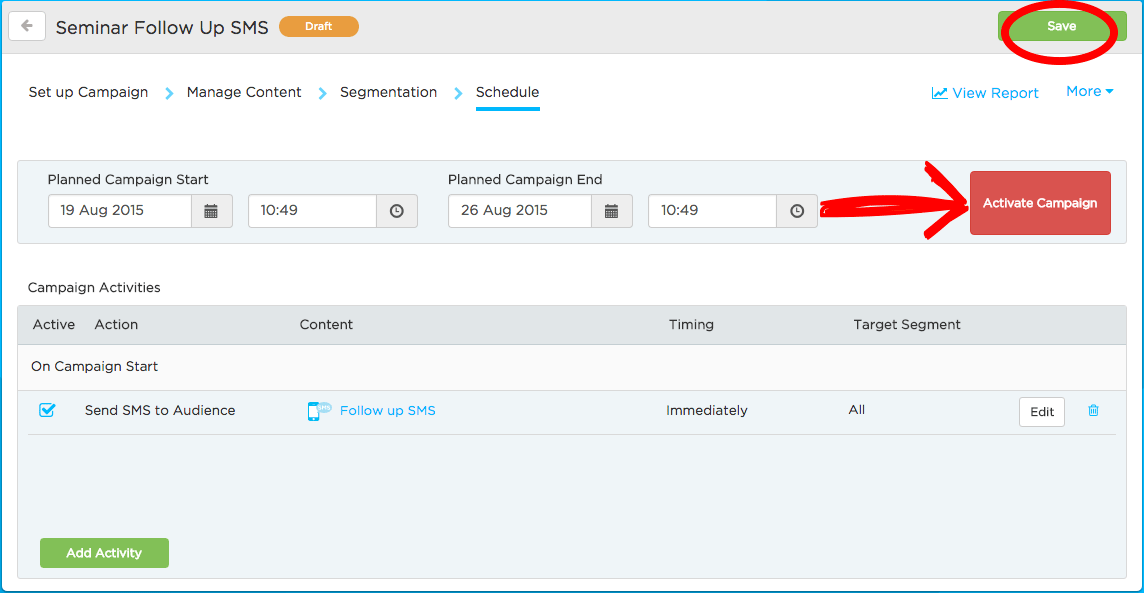This screenshot has height=593, width=1144.
Task: Click the end time field showing 10:49
Action: point(713,211)
